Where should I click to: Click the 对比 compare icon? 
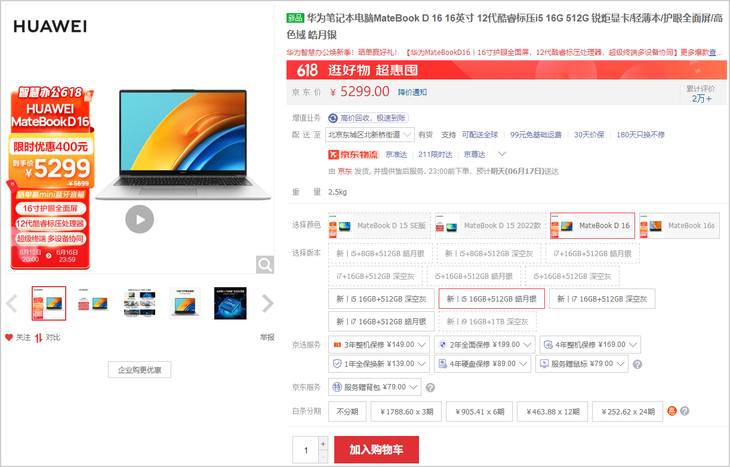coord(39,338)
